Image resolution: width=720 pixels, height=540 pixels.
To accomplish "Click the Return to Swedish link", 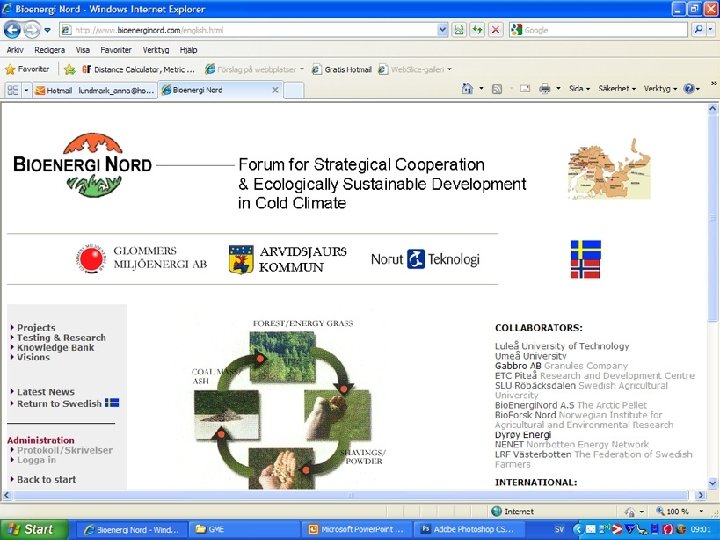I will [59, 404].
